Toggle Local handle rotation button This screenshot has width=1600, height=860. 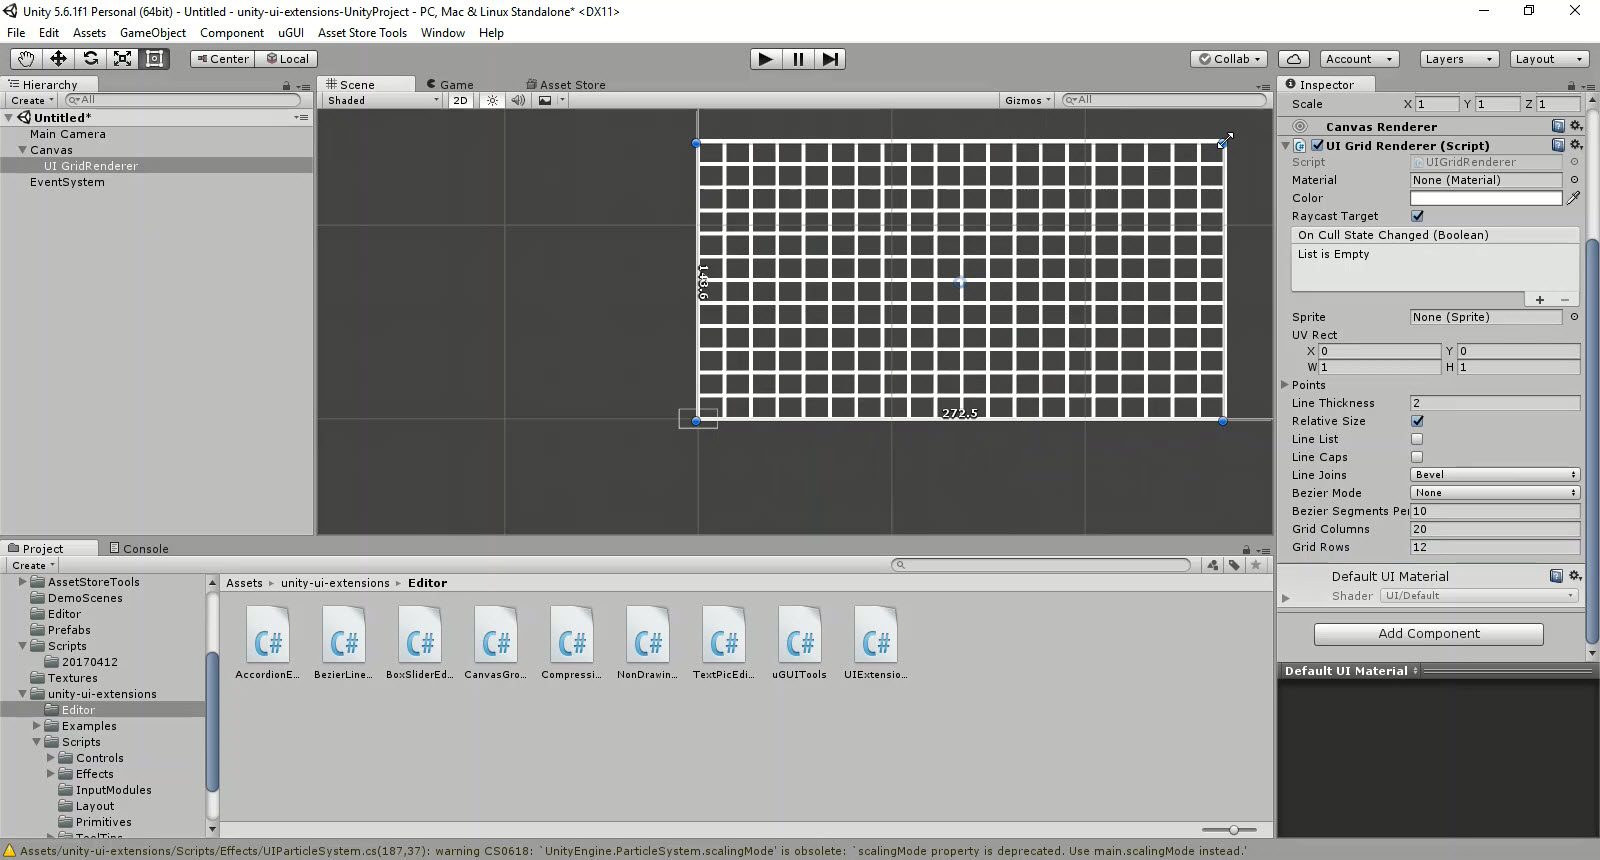pyautogui.click(x=287, y=59)
